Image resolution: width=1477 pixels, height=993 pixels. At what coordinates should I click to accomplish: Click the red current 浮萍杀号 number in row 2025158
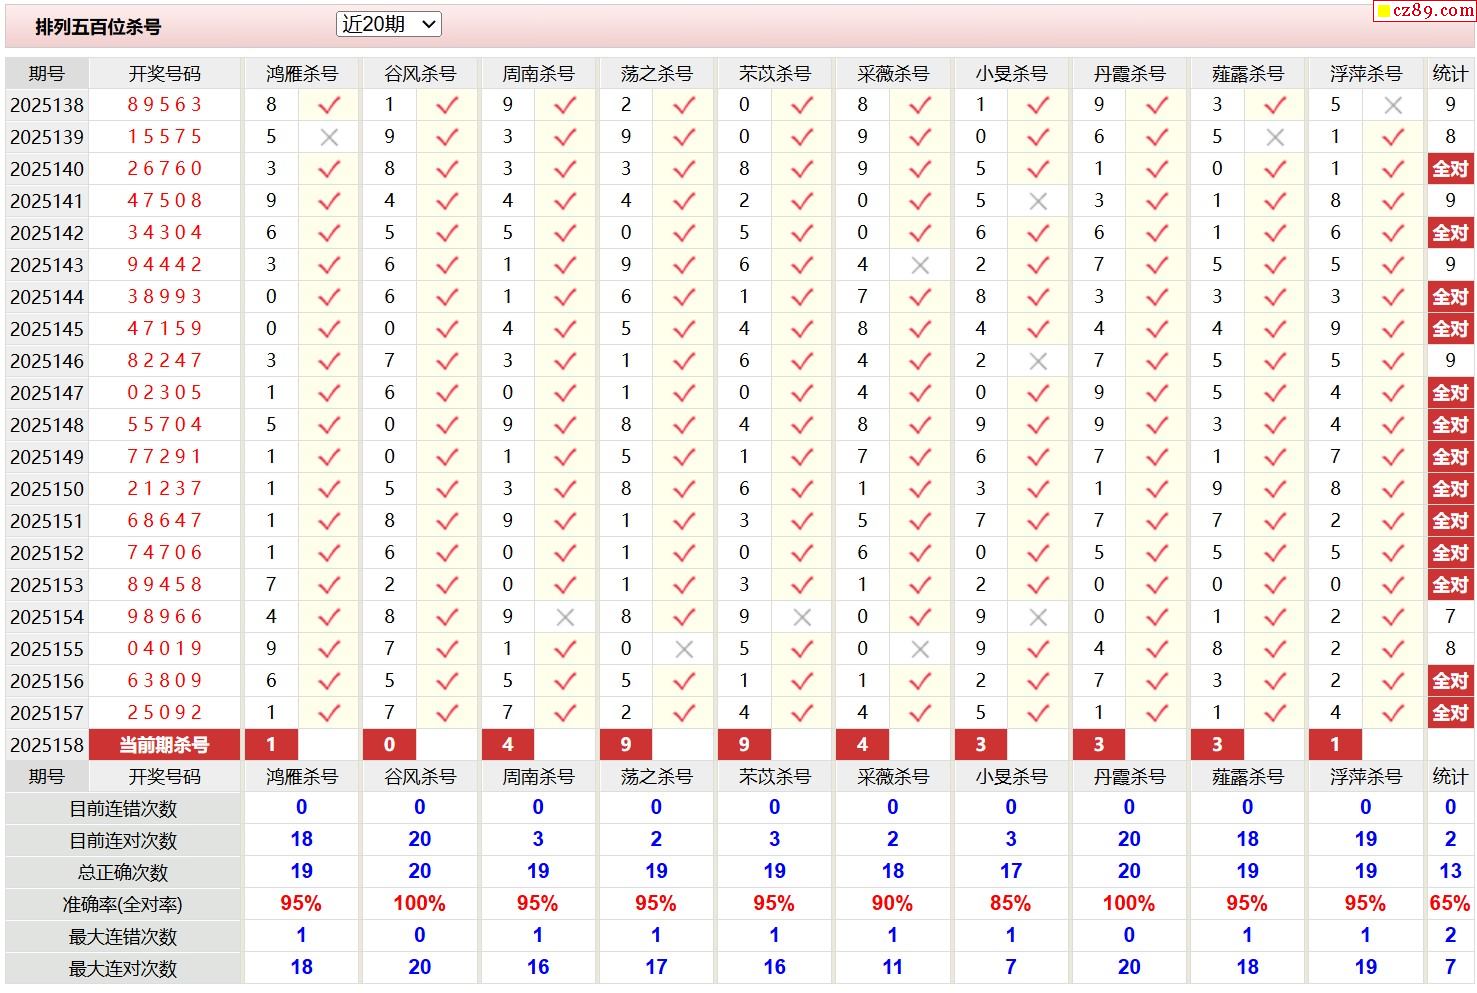point(1335,745)
